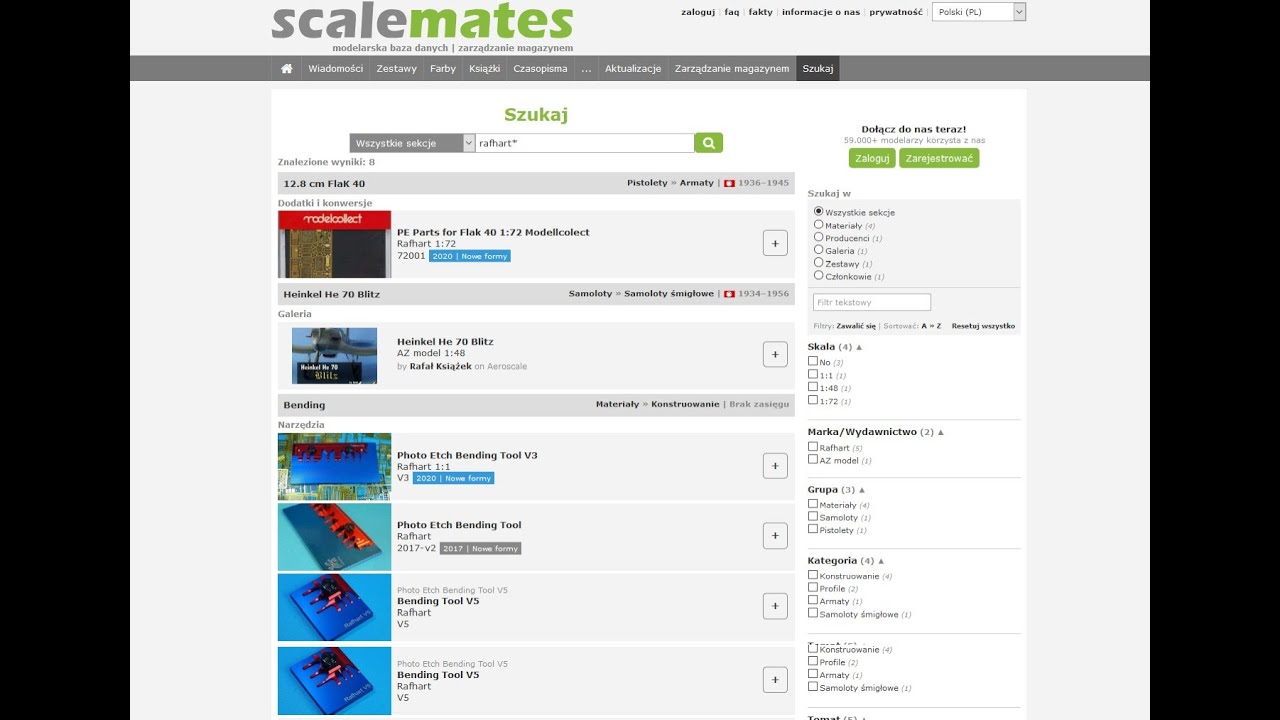Click the search field containing rafhart*

click(585, 143)
